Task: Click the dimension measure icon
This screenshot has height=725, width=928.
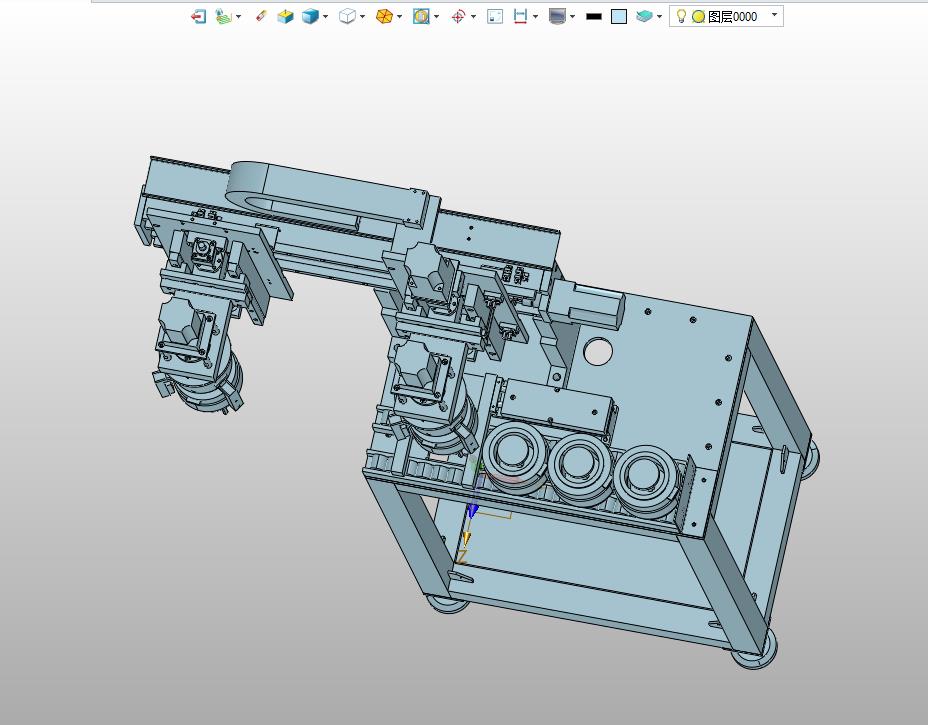Action: (x=520, y=16)
